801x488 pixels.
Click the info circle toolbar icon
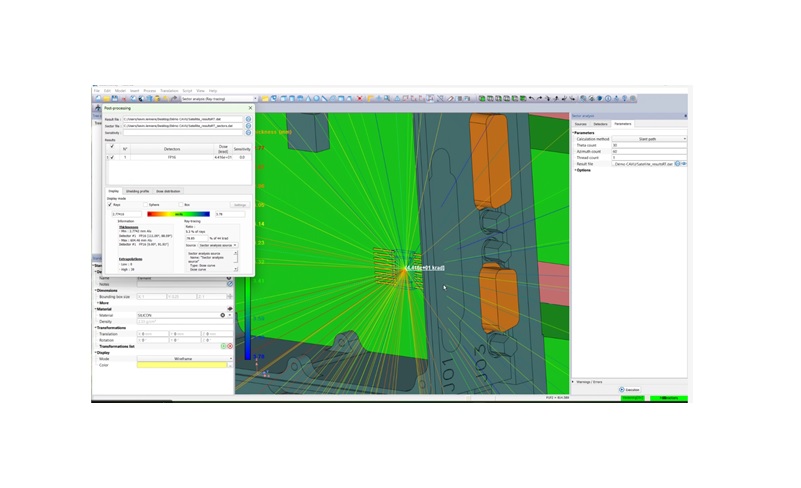coord(608,99)
